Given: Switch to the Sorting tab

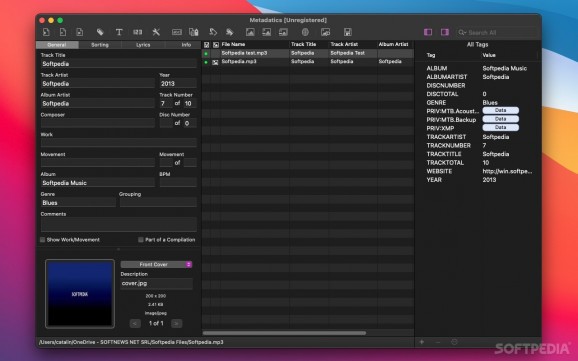Looking at the screenshot, I should pyautogui.click(x=100, y=45).
